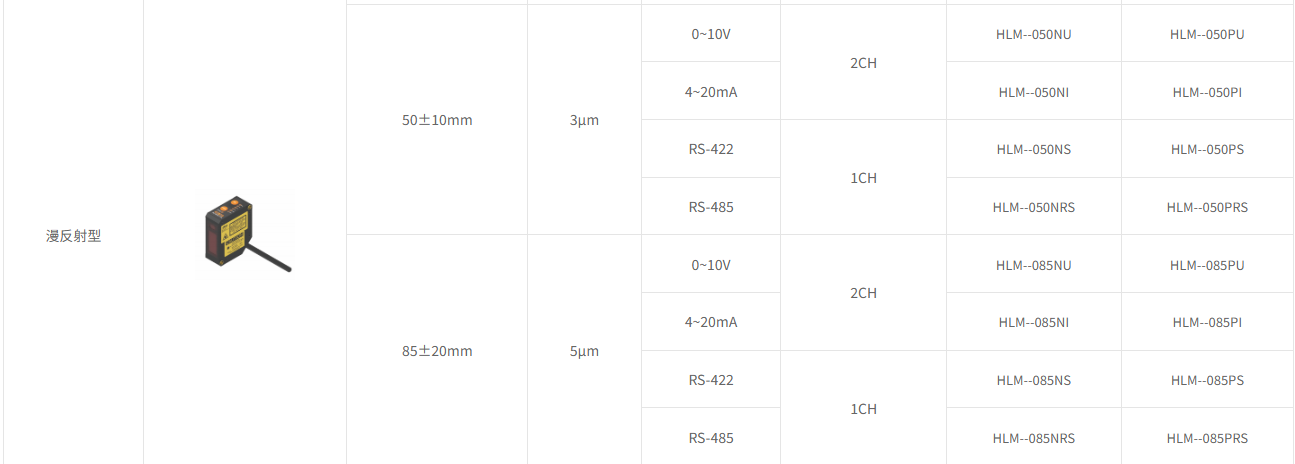Open model HLM--050PU

coord(1207,34)
